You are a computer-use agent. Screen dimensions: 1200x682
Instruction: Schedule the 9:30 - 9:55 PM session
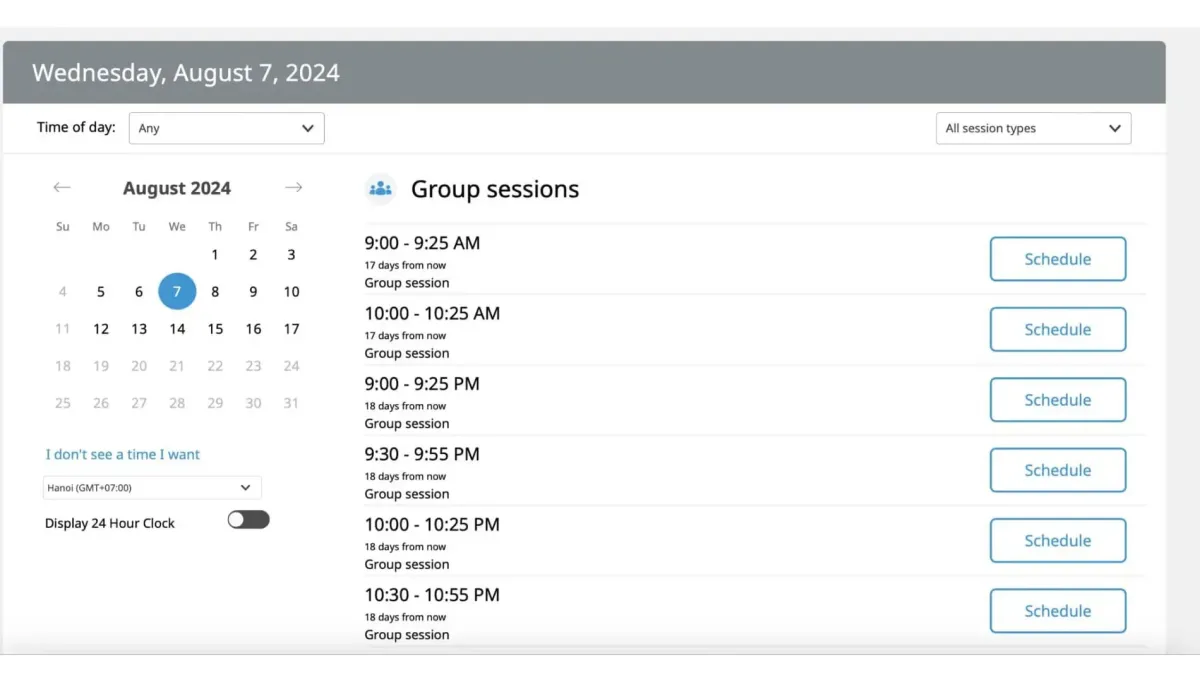point(1057,470)
